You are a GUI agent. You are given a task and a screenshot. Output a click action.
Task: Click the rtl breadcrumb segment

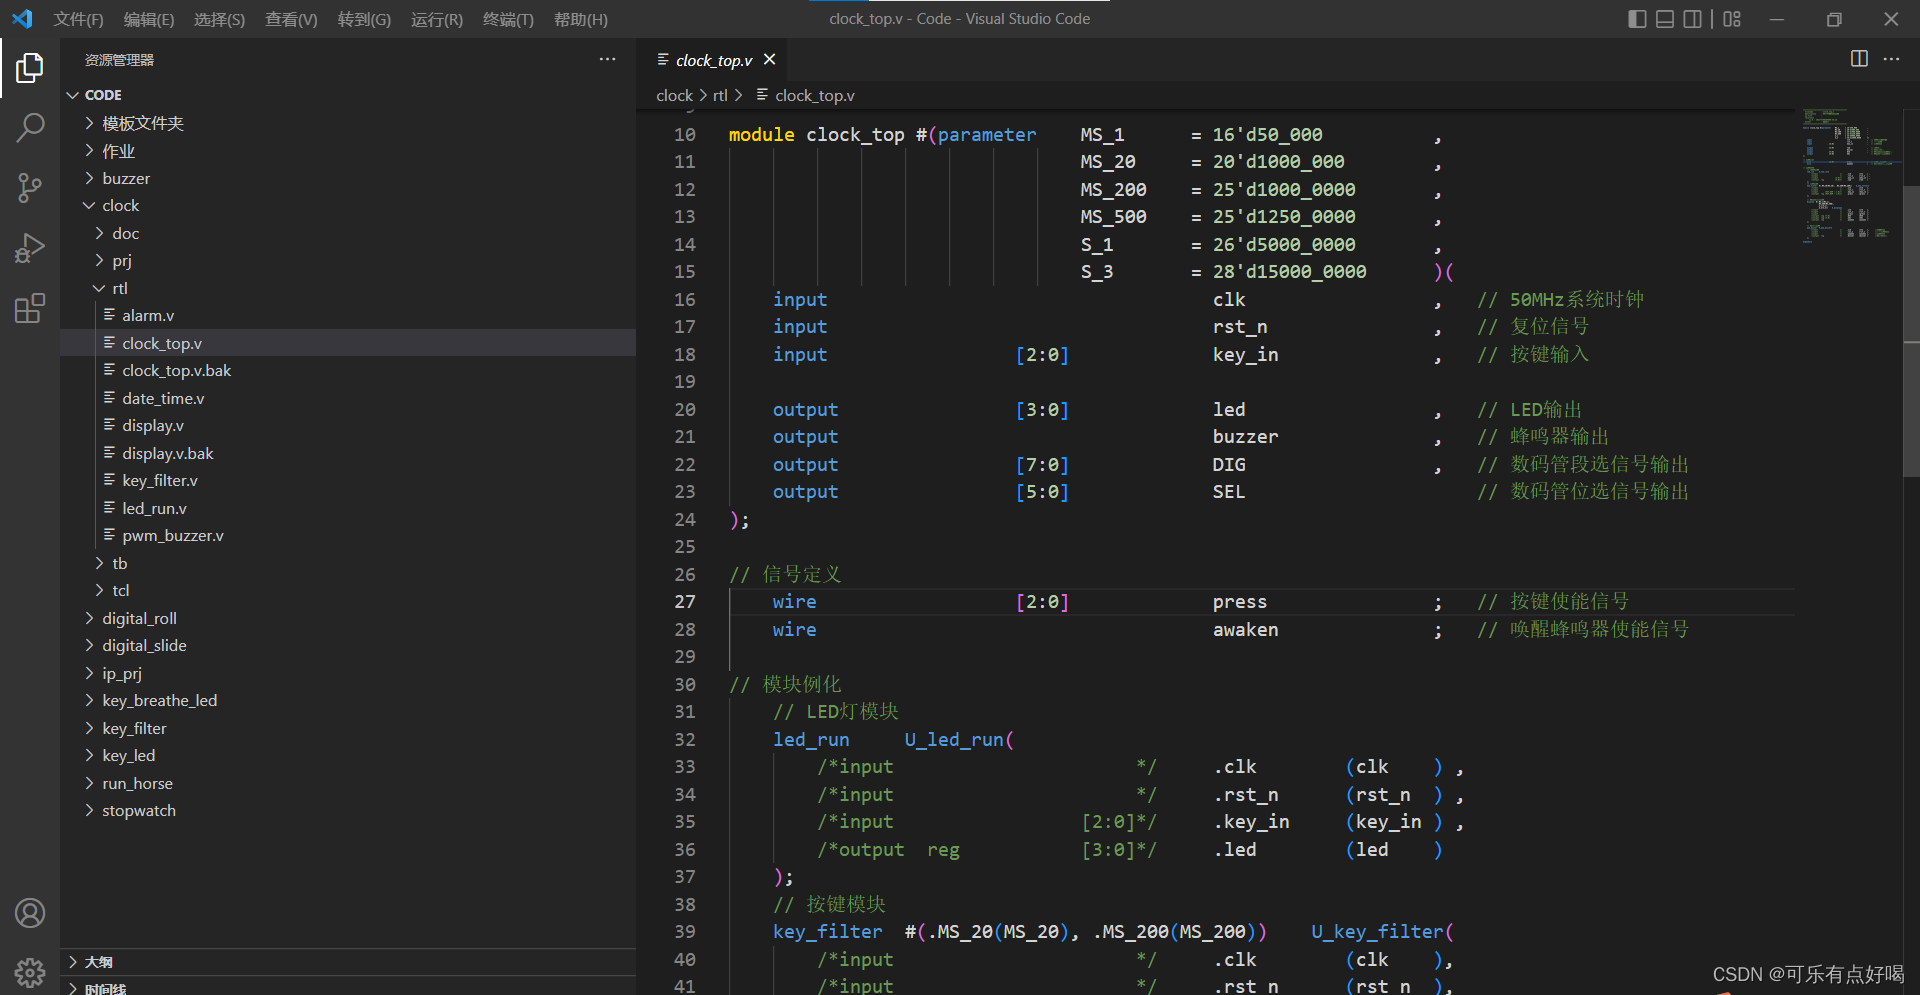pyautogui.click(x=720, y=95)
